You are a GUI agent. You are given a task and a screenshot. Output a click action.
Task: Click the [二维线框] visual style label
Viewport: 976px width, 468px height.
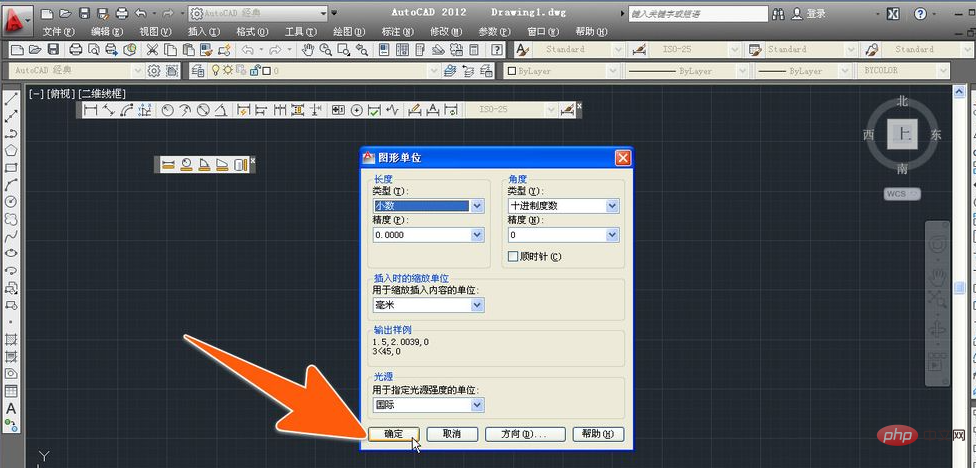[101, 94]
